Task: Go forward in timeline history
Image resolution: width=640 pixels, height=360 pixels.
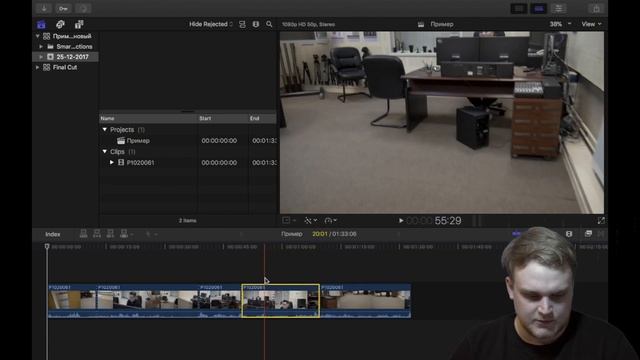Action: click(x=398, y=234)
